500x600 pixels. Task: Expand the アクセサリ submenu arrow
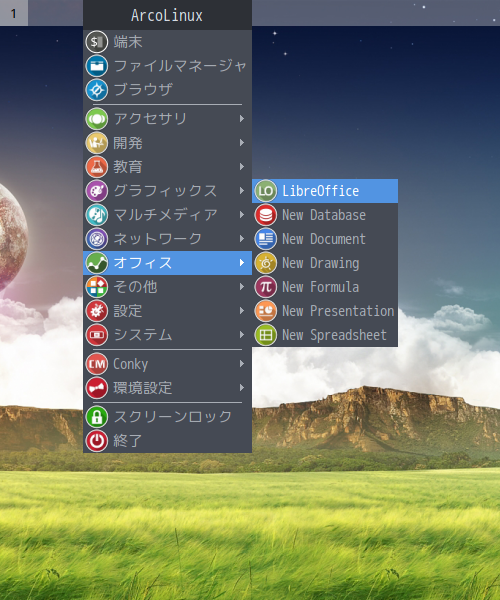pos(242,119)
